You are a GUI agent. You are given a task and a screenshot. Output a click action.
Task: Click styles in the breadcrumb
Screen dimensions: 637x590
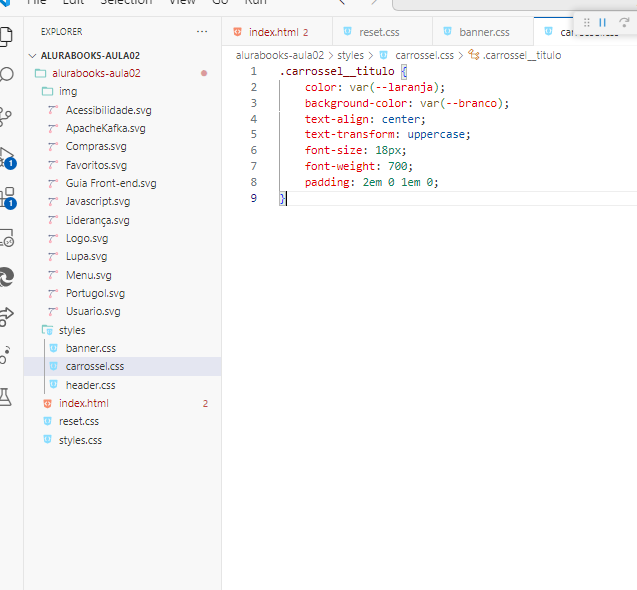[350, 55]
